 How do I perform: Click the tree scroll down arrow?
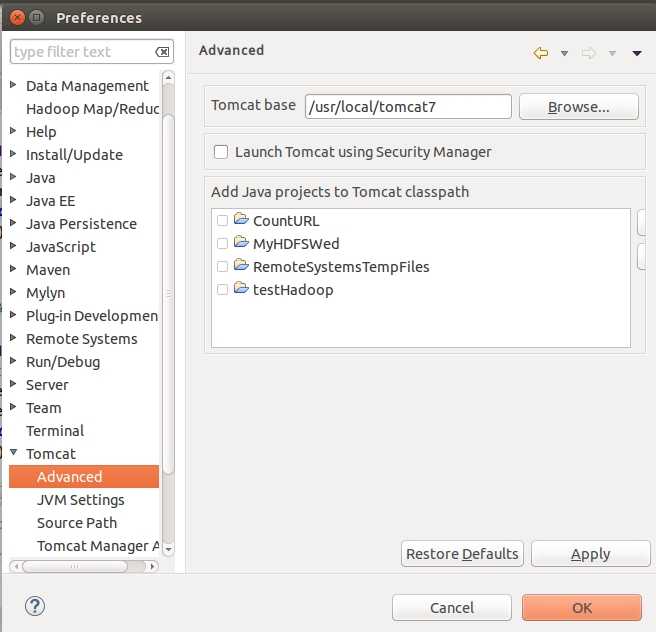point(168,549)
